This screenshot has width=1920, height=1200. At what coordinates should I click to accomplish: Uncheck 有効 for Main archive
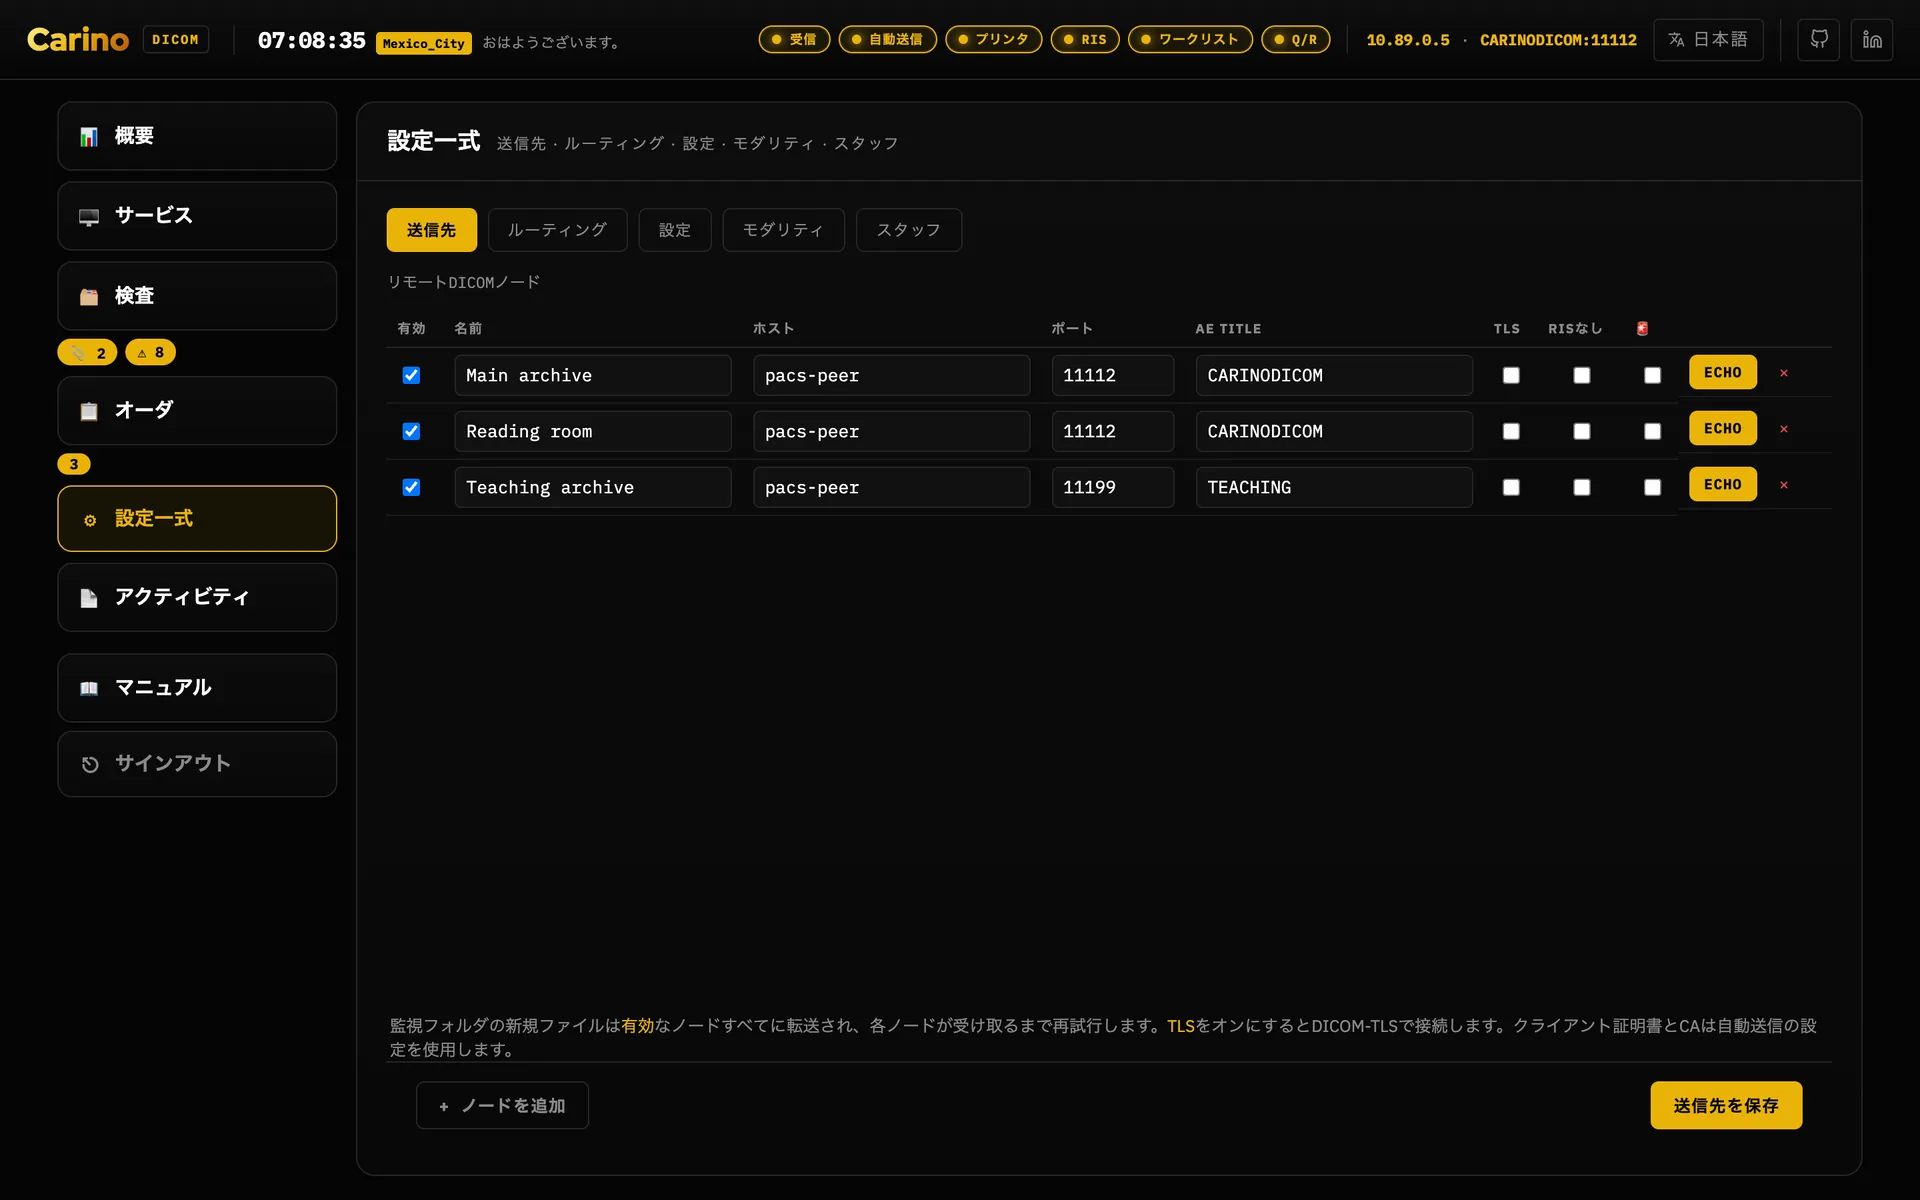411,375
